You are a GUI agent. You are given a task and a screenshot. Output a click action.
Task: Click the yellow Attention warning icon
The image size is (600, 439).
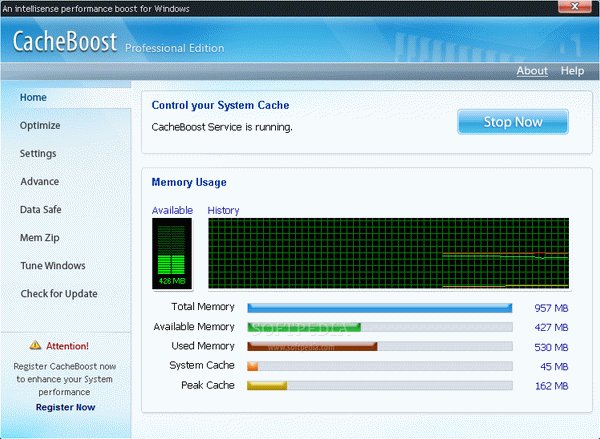point(35,345)
